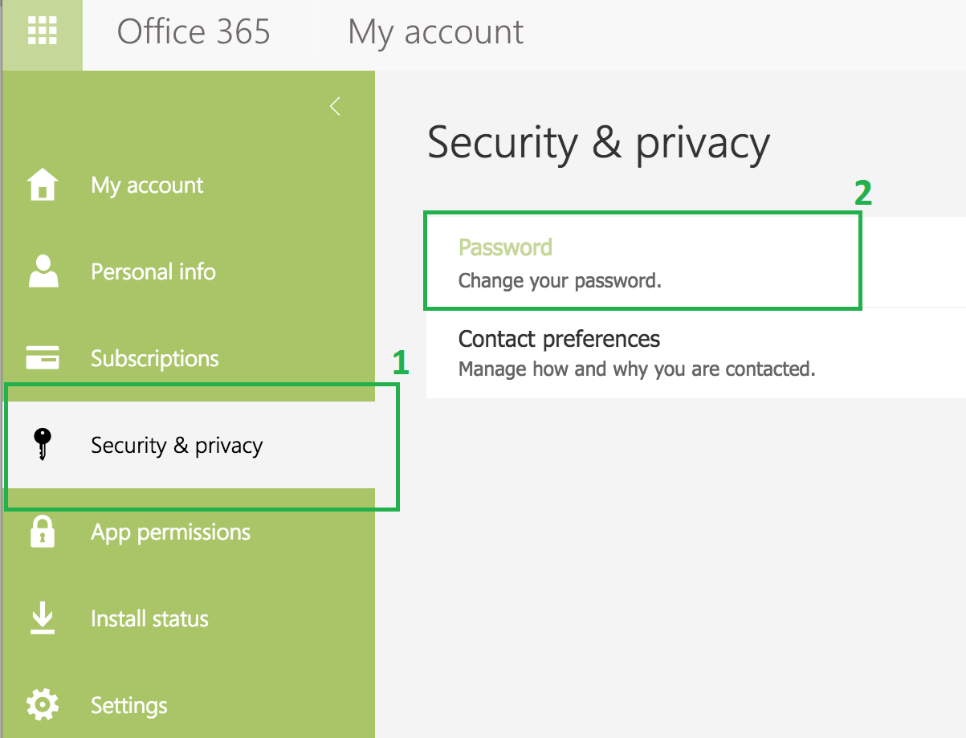966x738 pixels.
Task: Click the credit card Subscriptions icon
Action: point(43,358)
